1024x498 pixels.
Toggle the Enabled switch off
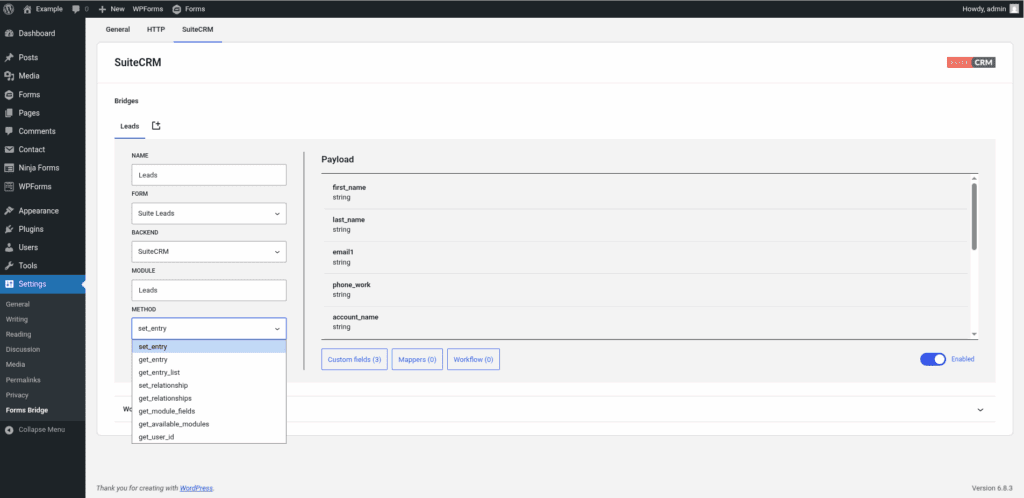(x=933, y=359)
